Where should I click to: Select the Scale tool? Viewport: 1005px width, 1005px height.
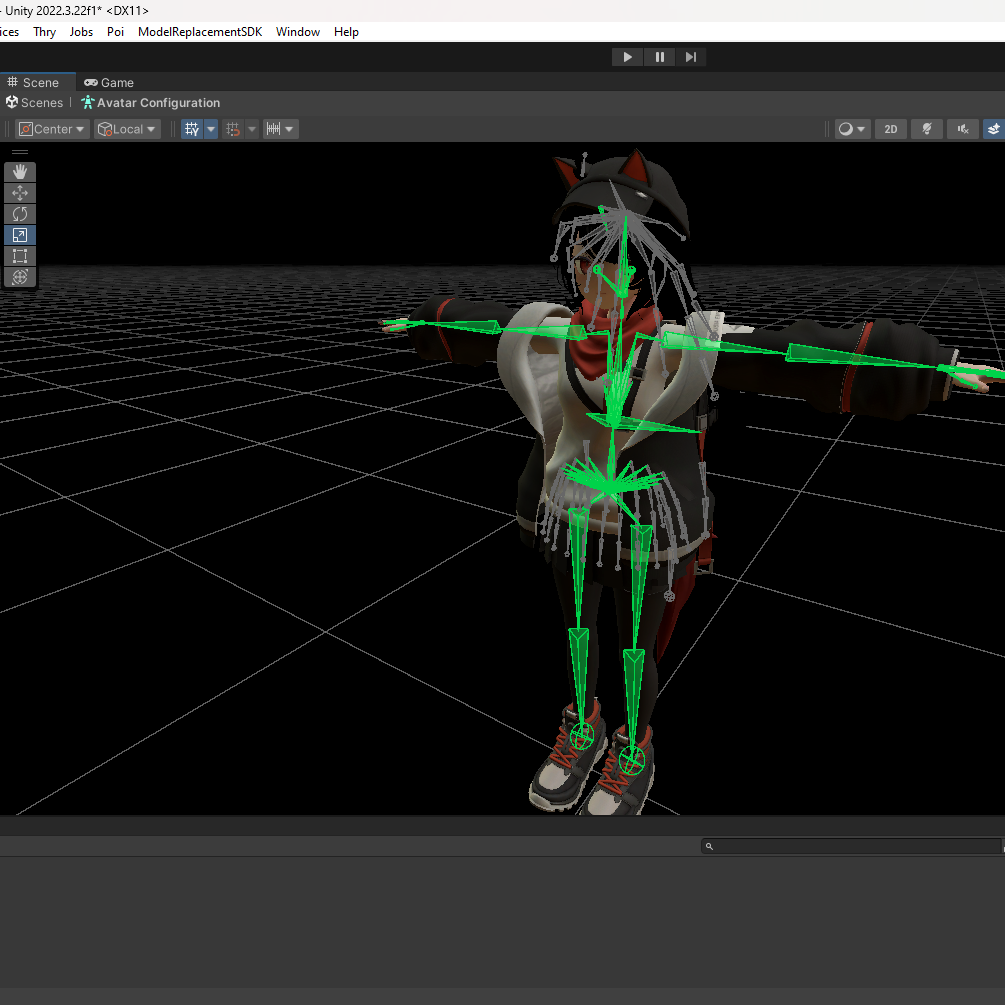pyautogui.click(x=19, y=235)
